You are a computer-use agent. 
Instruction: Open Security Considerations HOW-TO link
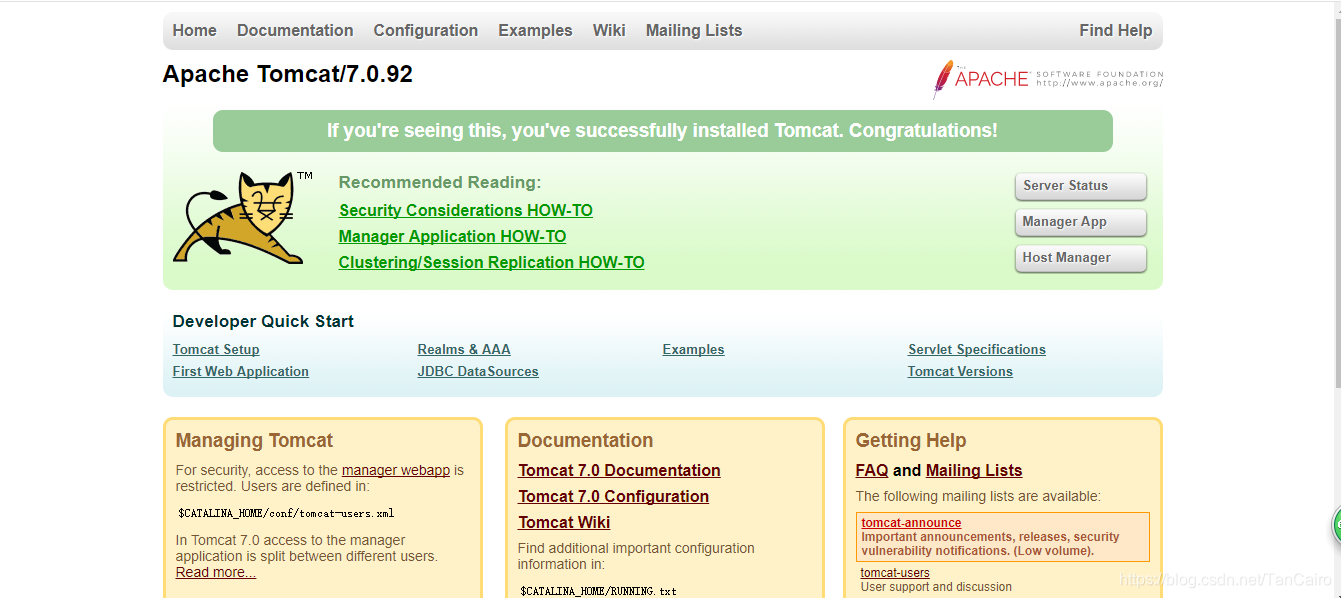(466, 210)
